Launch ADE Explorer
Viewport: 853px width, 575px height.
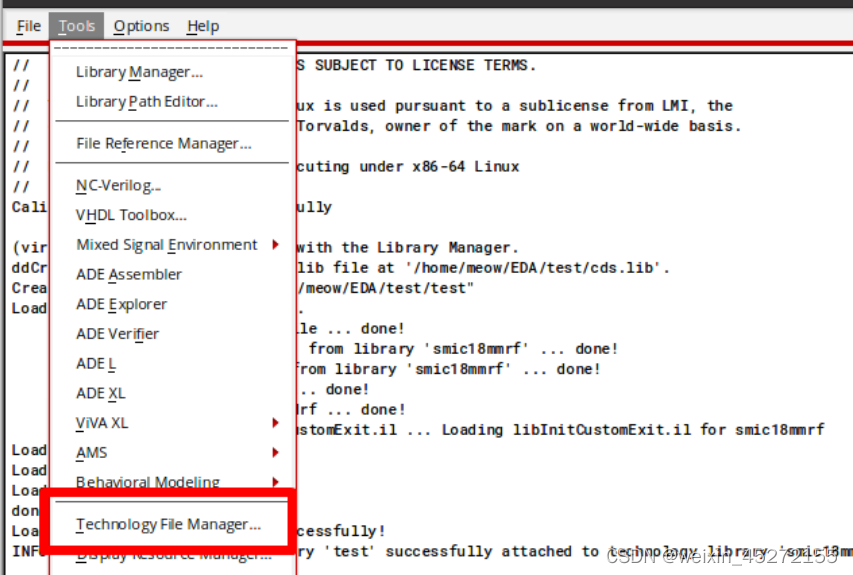(x=121, y=304)
